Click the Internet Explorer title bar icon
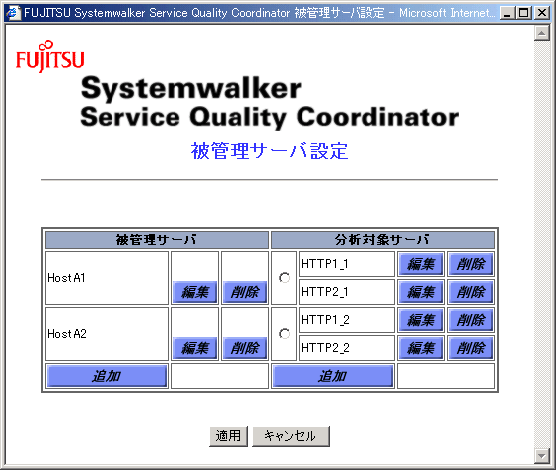Viewport: 556px width, 470px height. (x=13, y=13)
